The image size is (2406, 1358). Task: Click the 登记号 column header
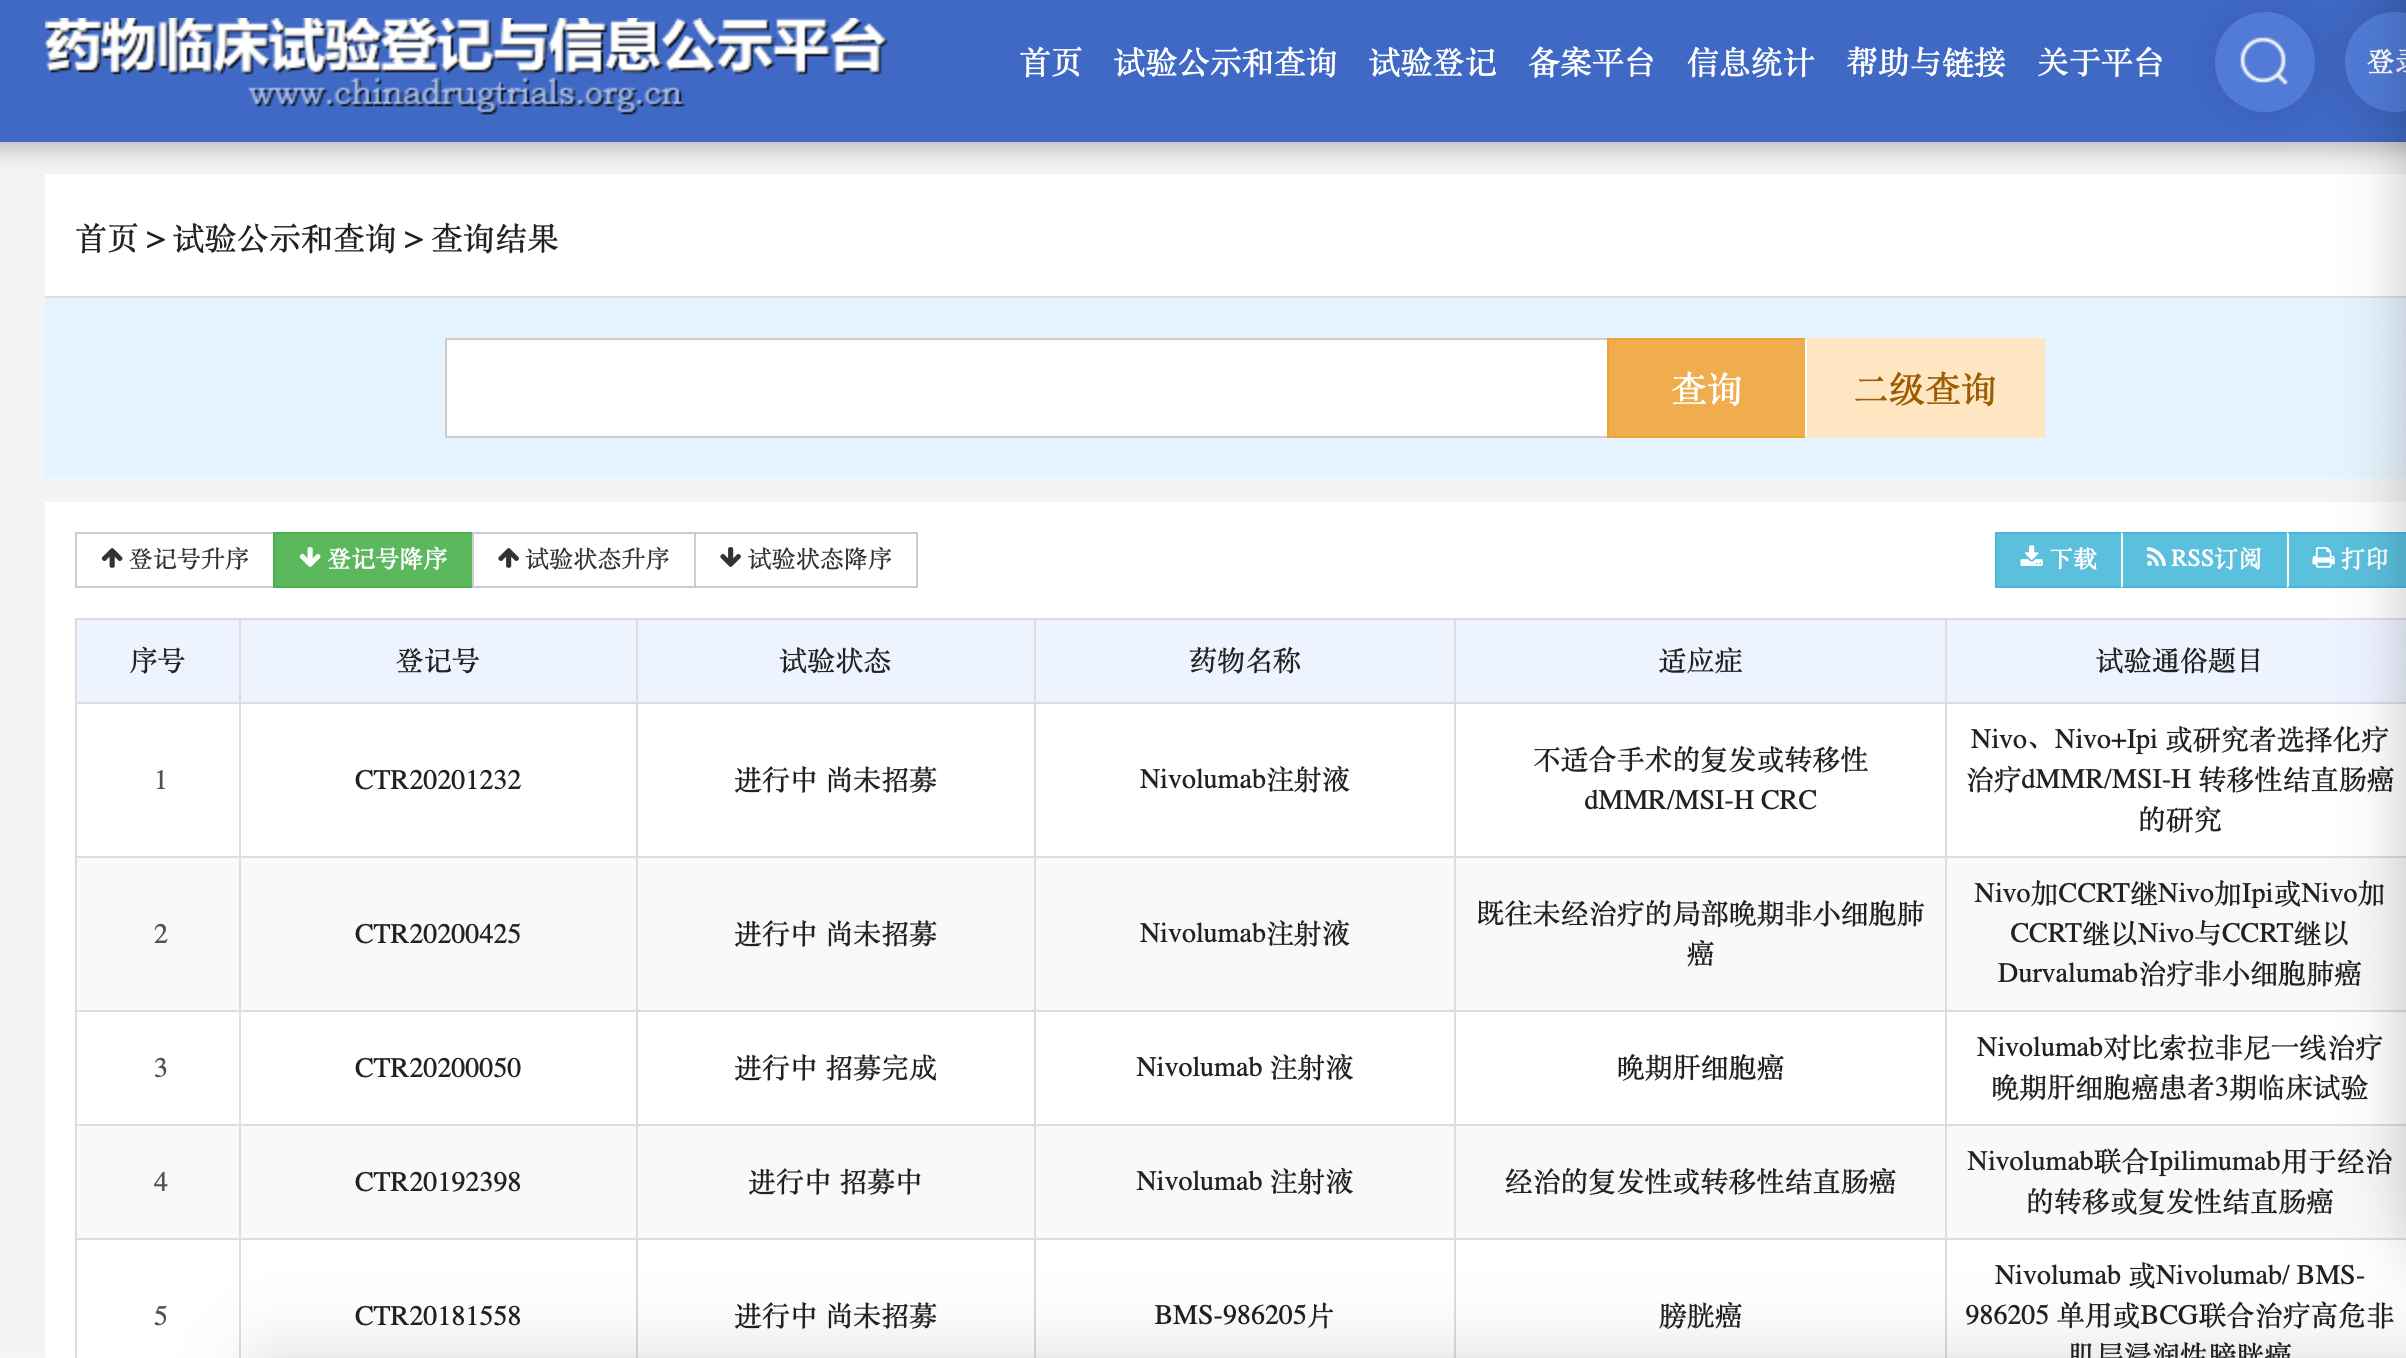(438, 661)
